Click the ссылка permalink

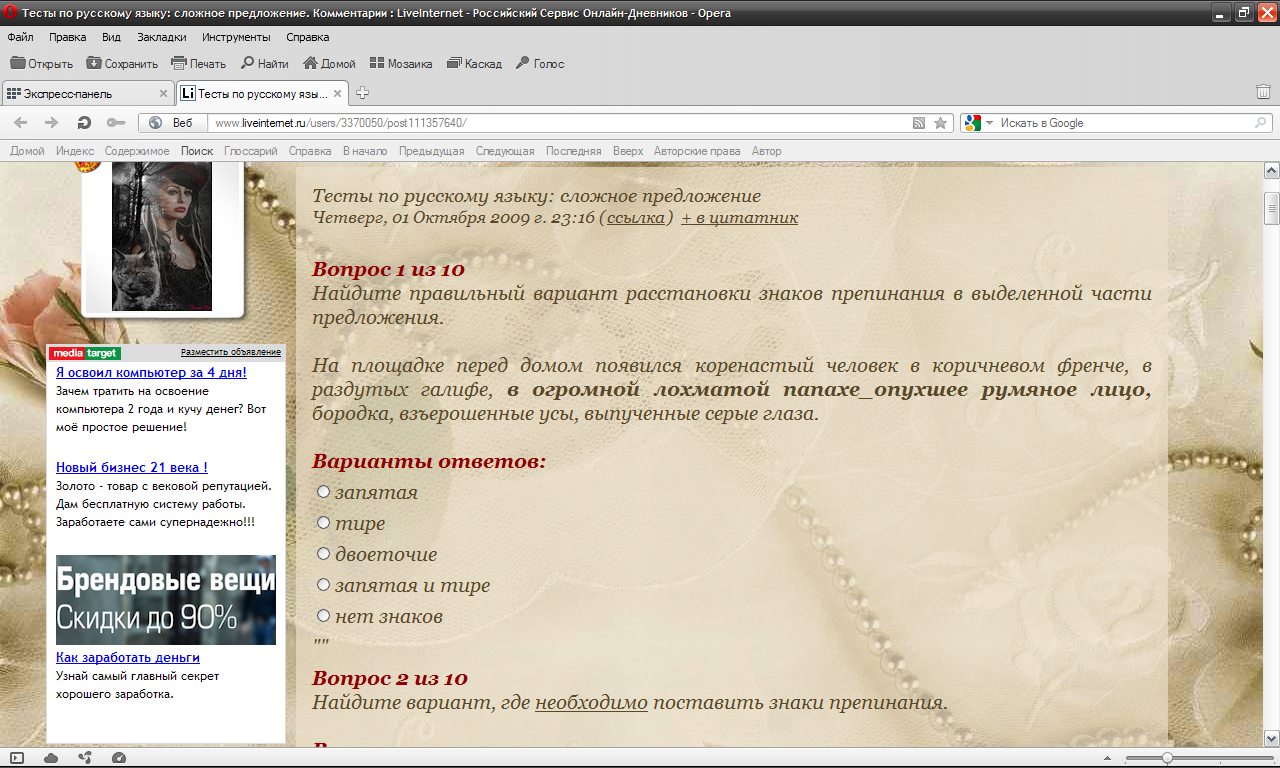point(635,217)
